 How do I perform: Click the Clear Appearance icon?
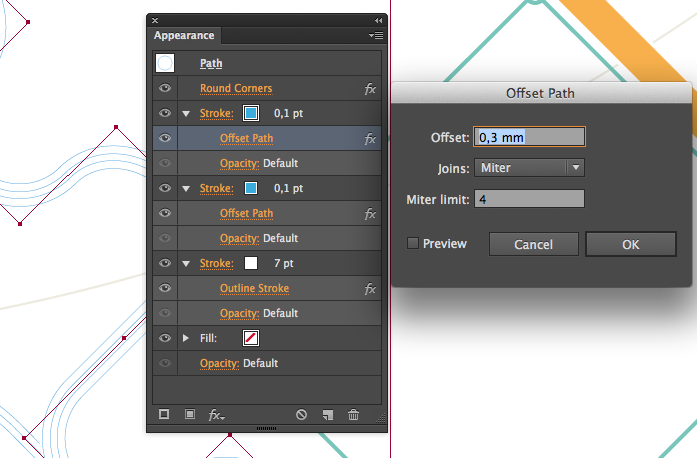point(301,414)
